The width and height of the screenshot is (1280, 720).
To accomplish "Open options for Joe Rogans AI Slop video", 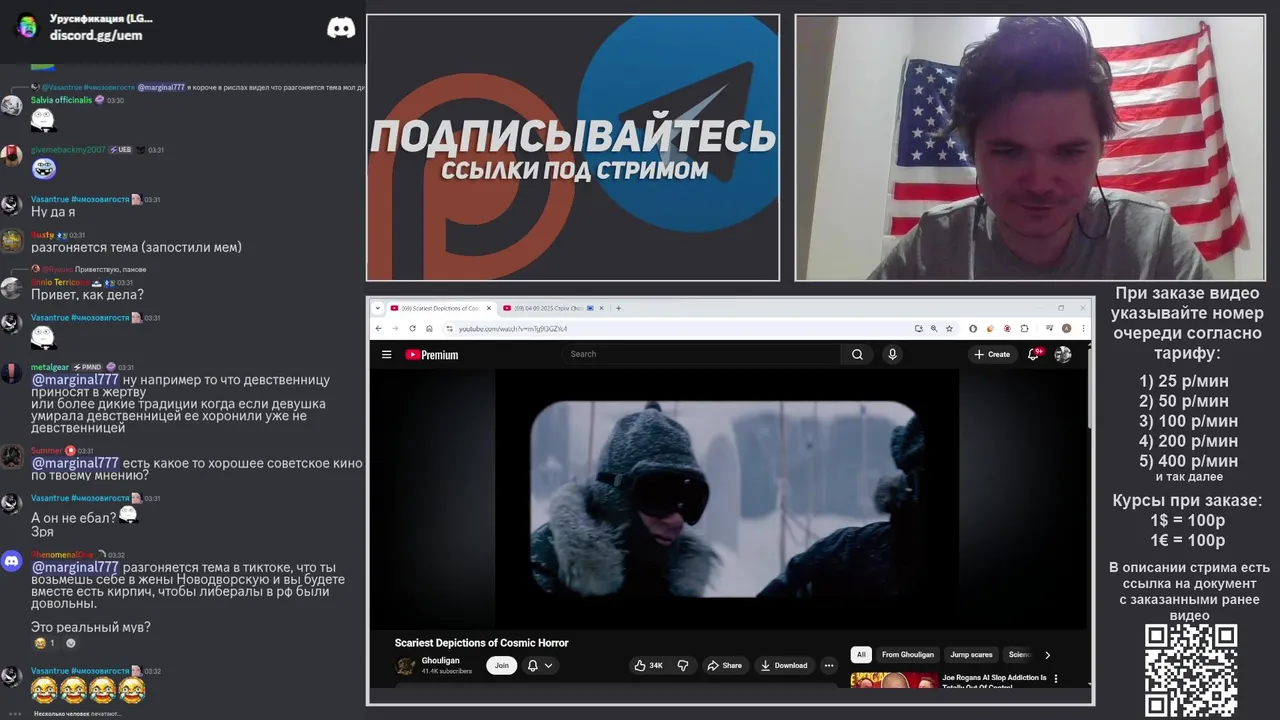I will point(1056,679).
